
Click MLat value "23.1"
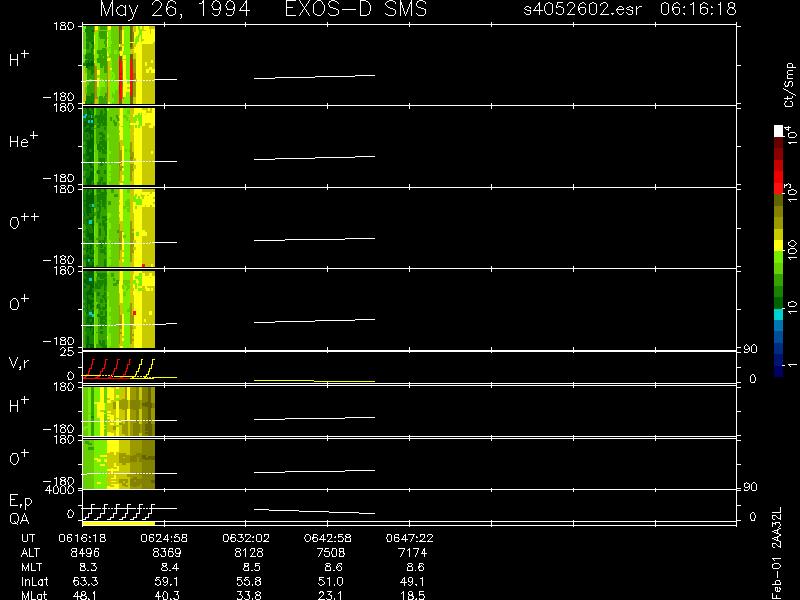click(x=331, y=595)
